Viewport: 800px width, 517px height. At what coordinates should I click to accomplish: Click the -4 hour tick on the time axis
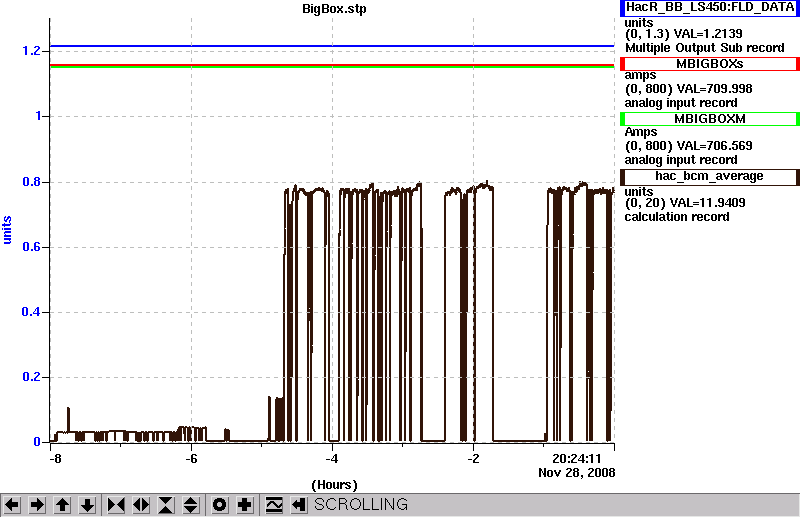(332, 459)
